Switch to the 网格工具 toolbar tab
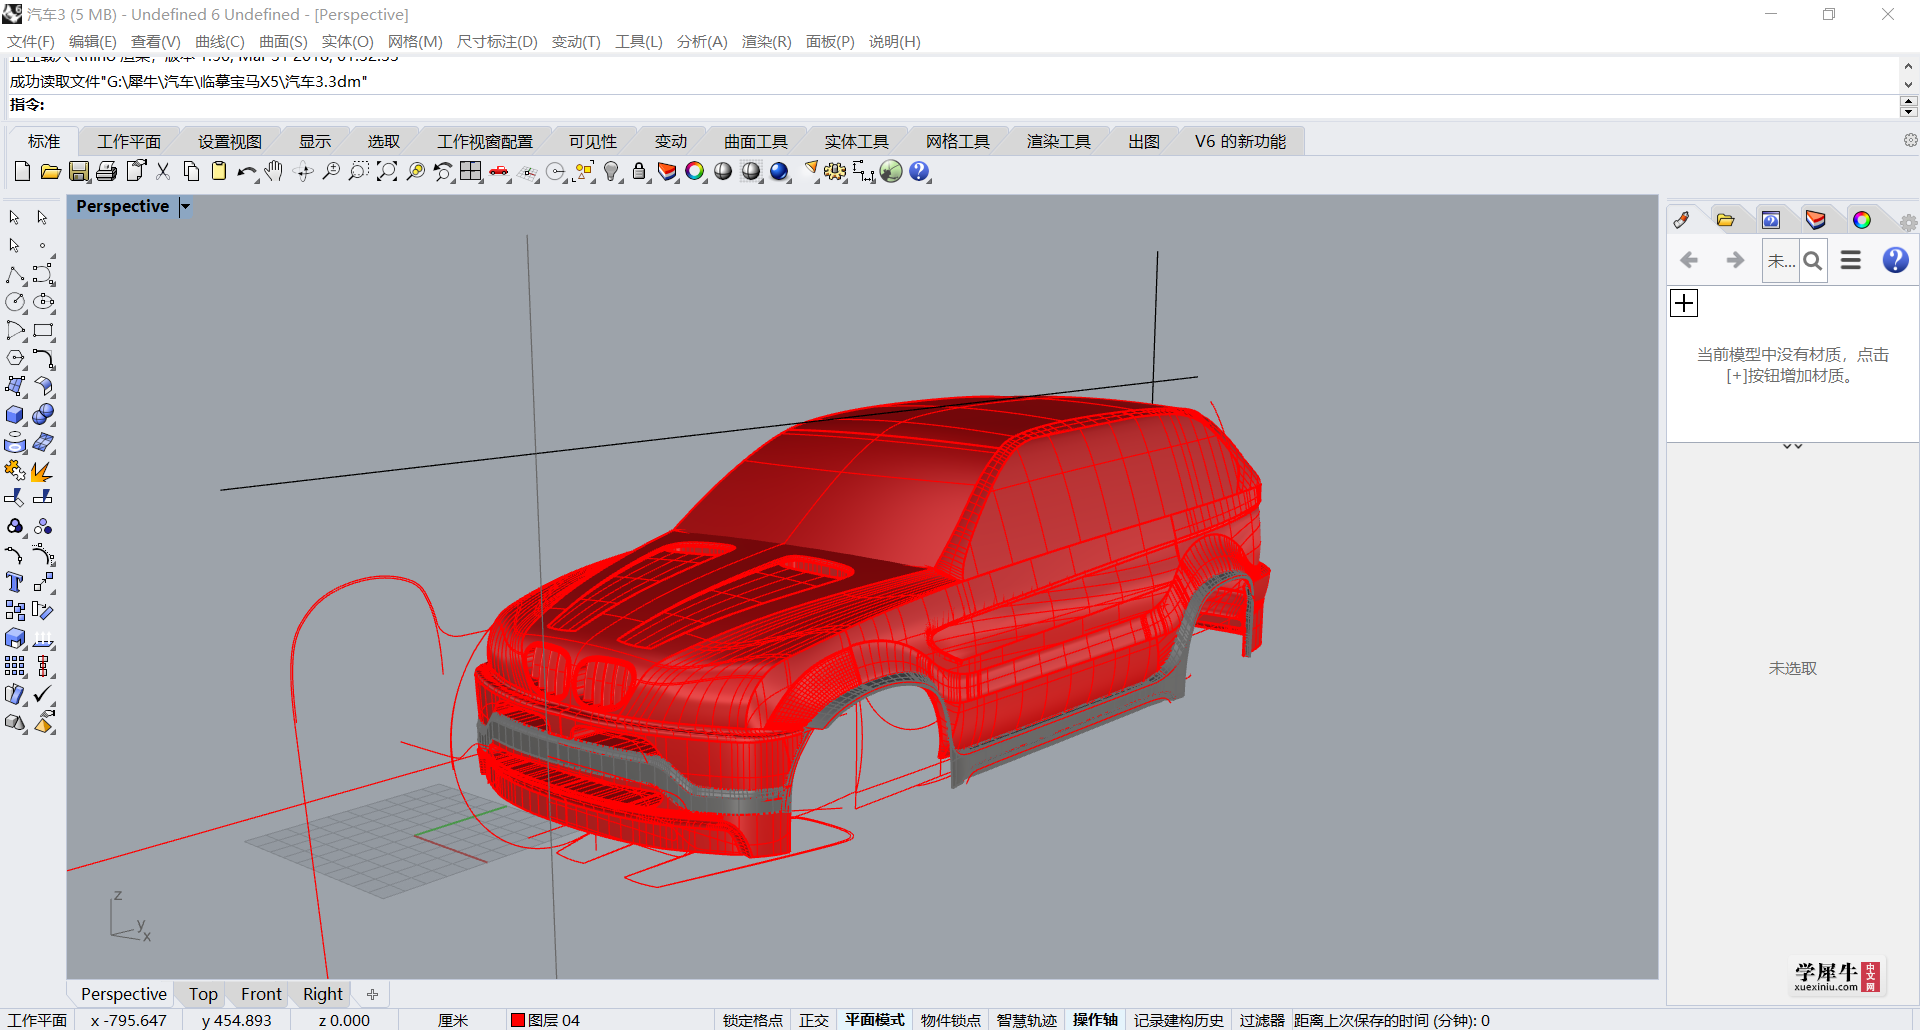Image resolution: width=1920 pixels, height=1030 pixels. 958,142
